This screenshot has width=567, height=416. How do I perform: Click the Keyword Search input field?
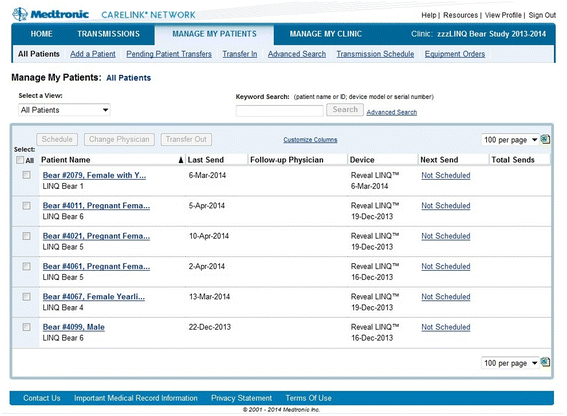point(280,110)
